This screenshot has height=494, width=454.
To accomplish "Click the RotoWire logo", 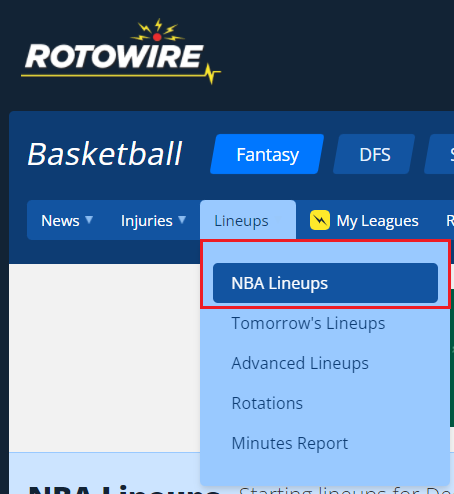I will (121, 51).
